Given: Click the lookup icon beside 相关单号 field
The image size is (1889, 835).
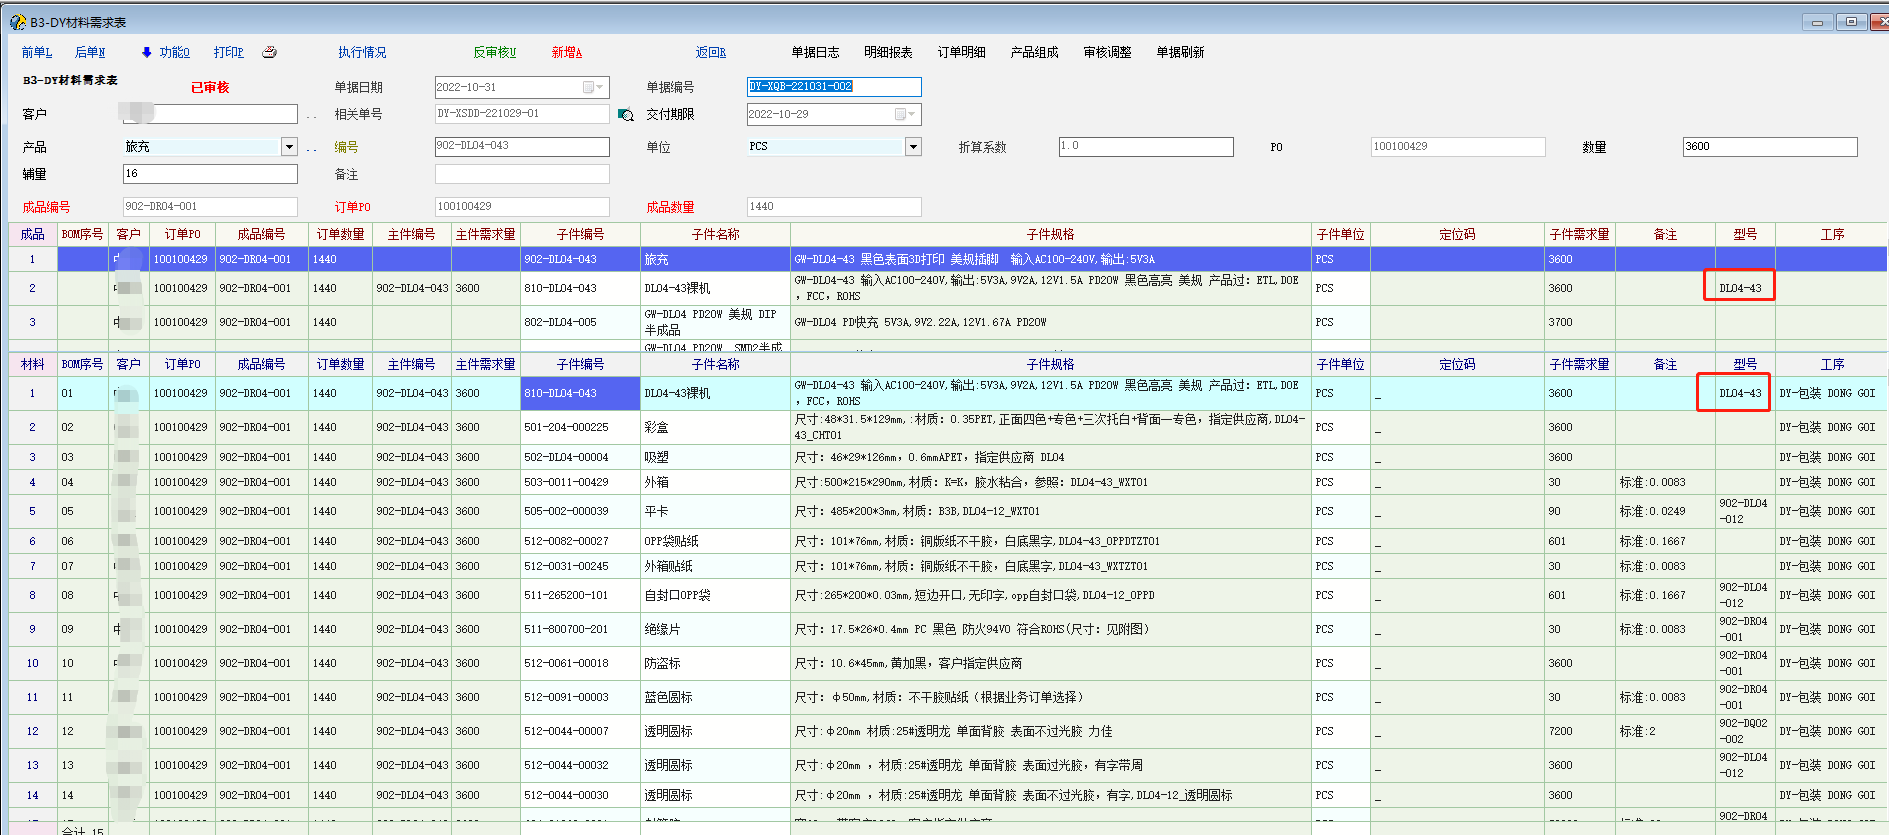Looking at the screenshot, I should [x=626, y=115].
